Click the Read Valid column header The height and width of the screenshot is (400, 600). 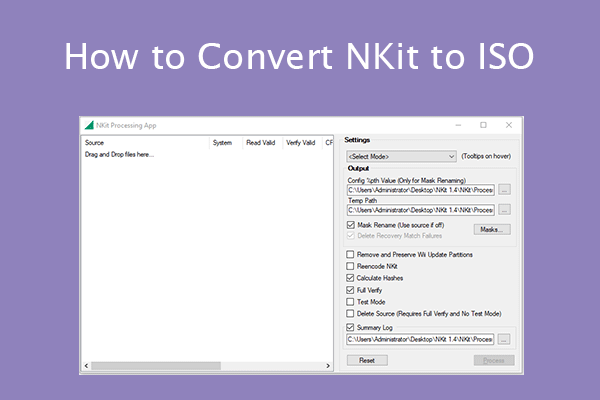[x=262, y=143]
